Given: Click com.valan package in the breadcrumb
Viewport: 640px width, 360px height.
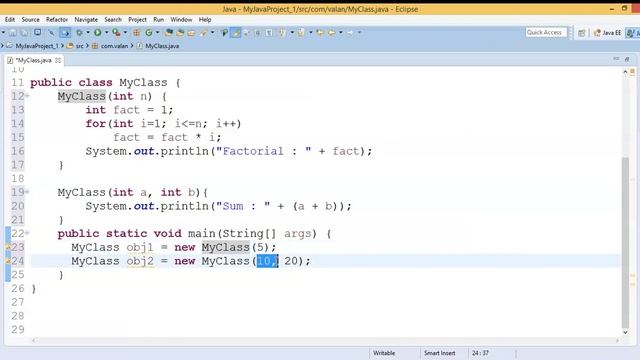Looking at the screenshot, I should 114,46.
